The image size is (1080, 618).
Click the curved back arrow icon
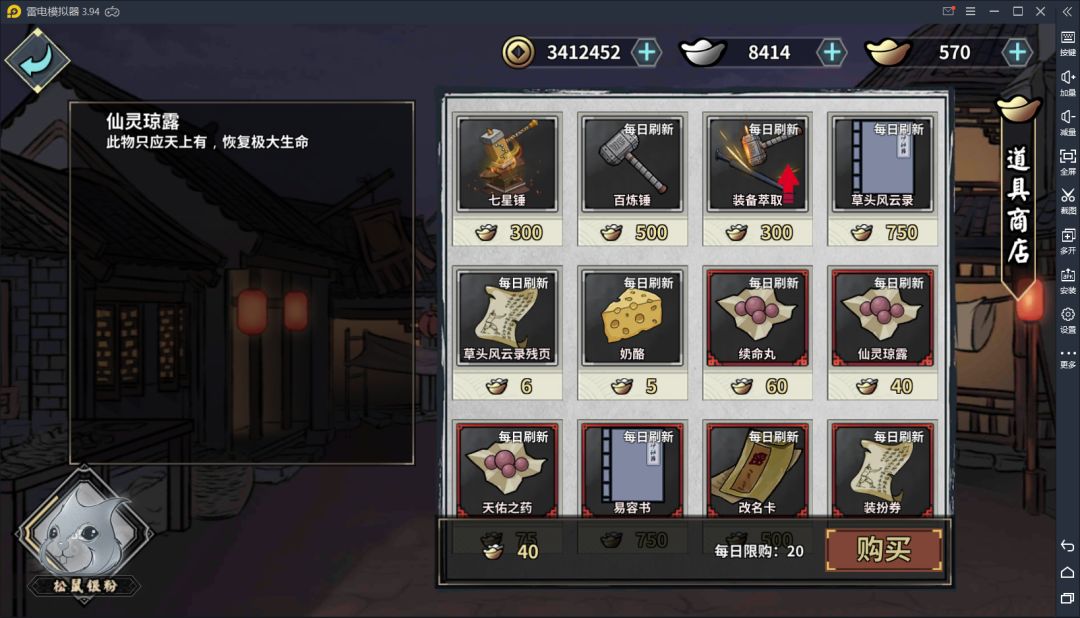click(37, 61)
